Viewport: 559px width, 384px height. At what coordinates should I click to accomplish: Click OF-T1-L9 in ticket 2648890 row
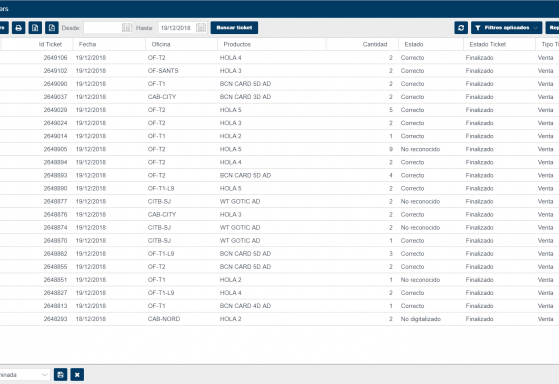[161, 188]
